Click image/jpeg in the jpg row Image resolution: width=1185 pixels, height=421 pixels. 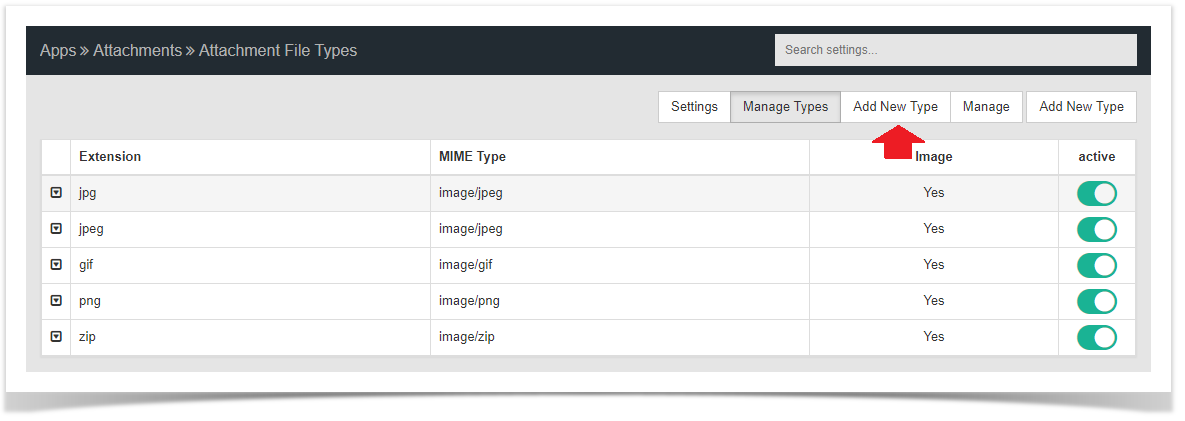[x=470, y=193]
